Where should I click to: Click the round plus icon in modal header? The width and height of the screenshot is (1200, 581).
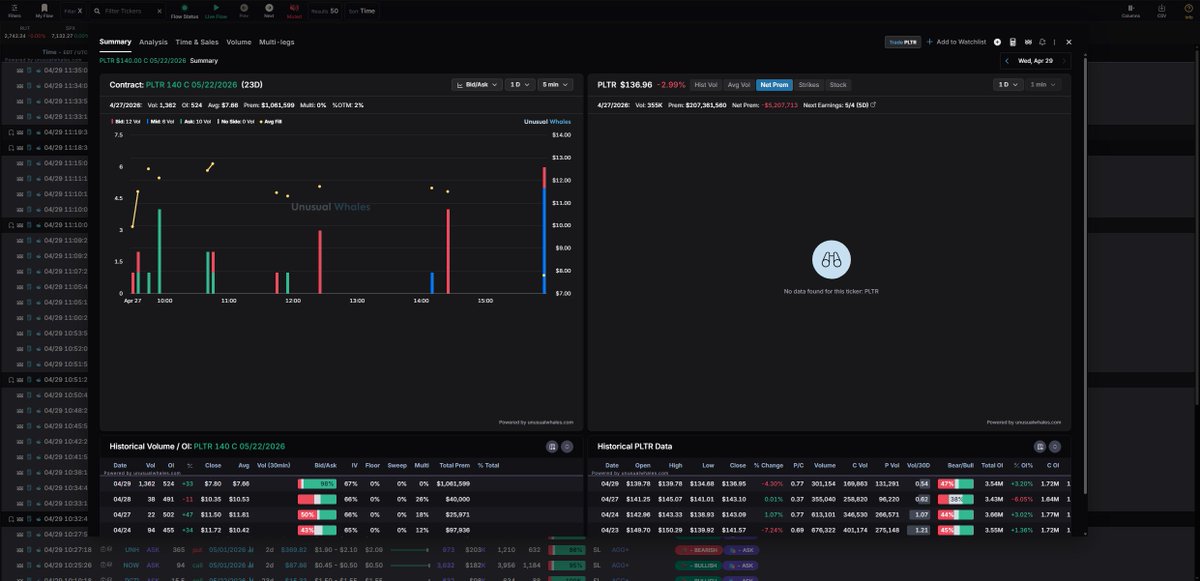click(998, 42)
